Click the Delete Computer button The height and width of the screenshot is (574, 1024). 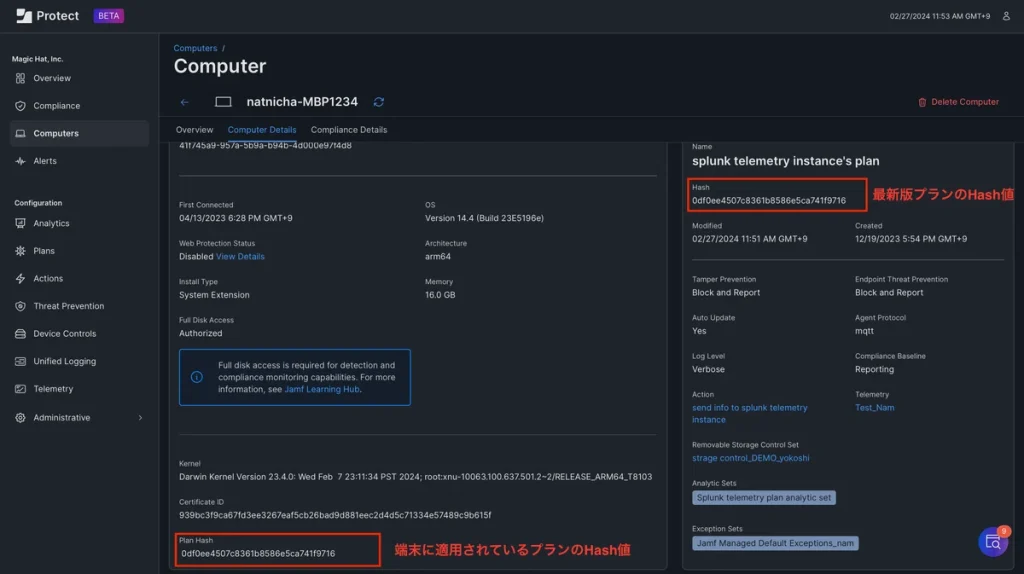tap(958, 102)
